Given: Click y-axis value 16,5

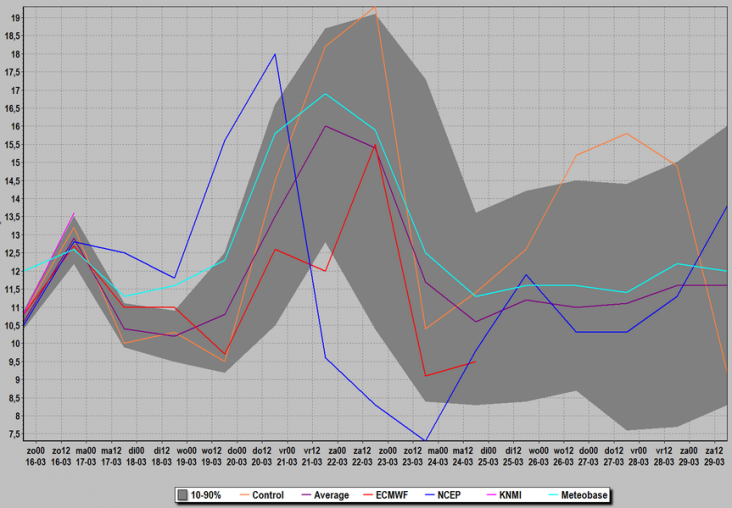Looking at the screenshot, I should (x=12, y=108).
